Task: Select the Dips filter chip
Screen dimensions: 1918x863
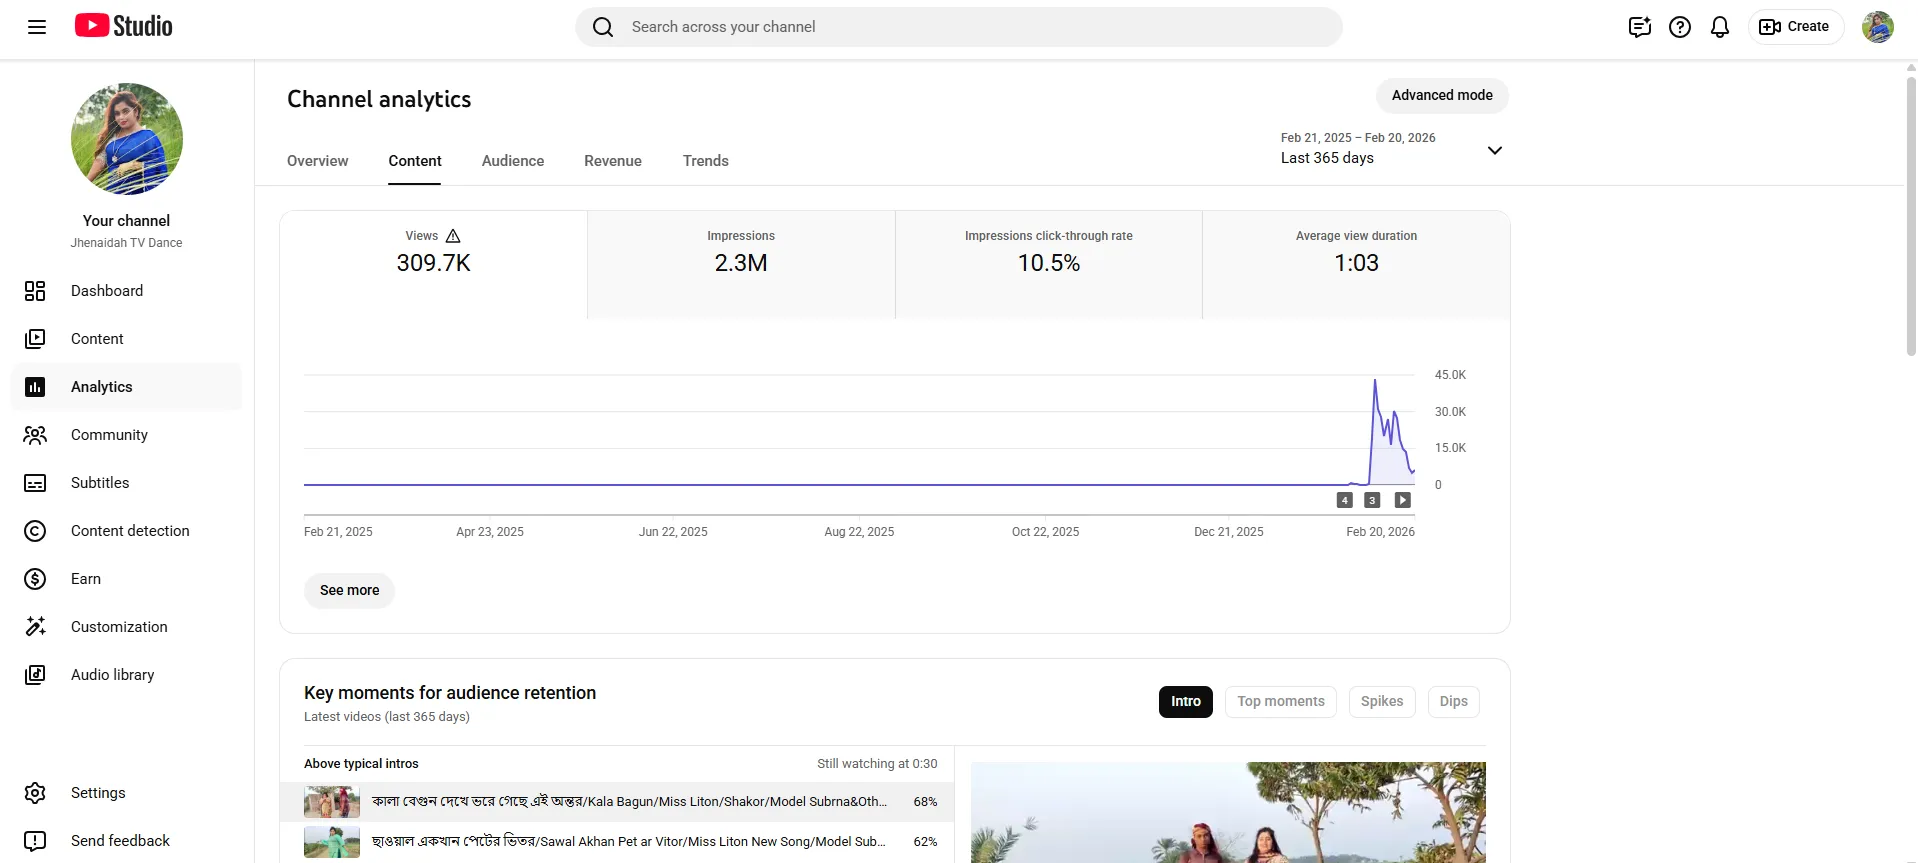Action: click(1454, 702)
